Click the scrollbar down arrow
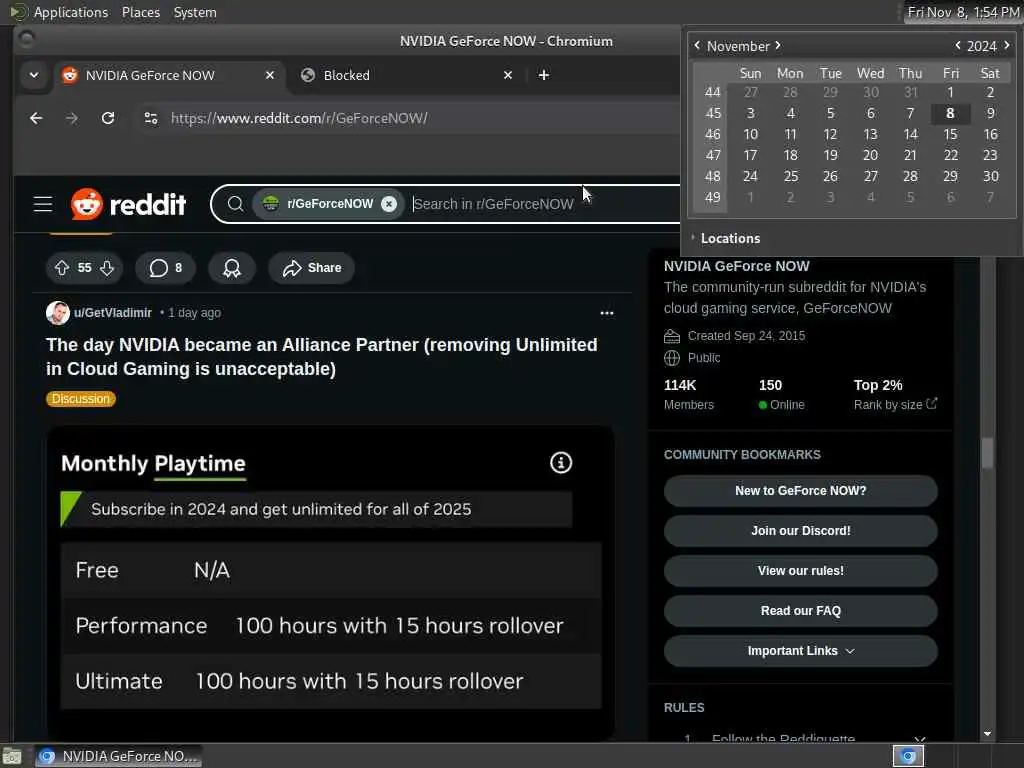Screen dimensions: 1024x768 (987, 734)
